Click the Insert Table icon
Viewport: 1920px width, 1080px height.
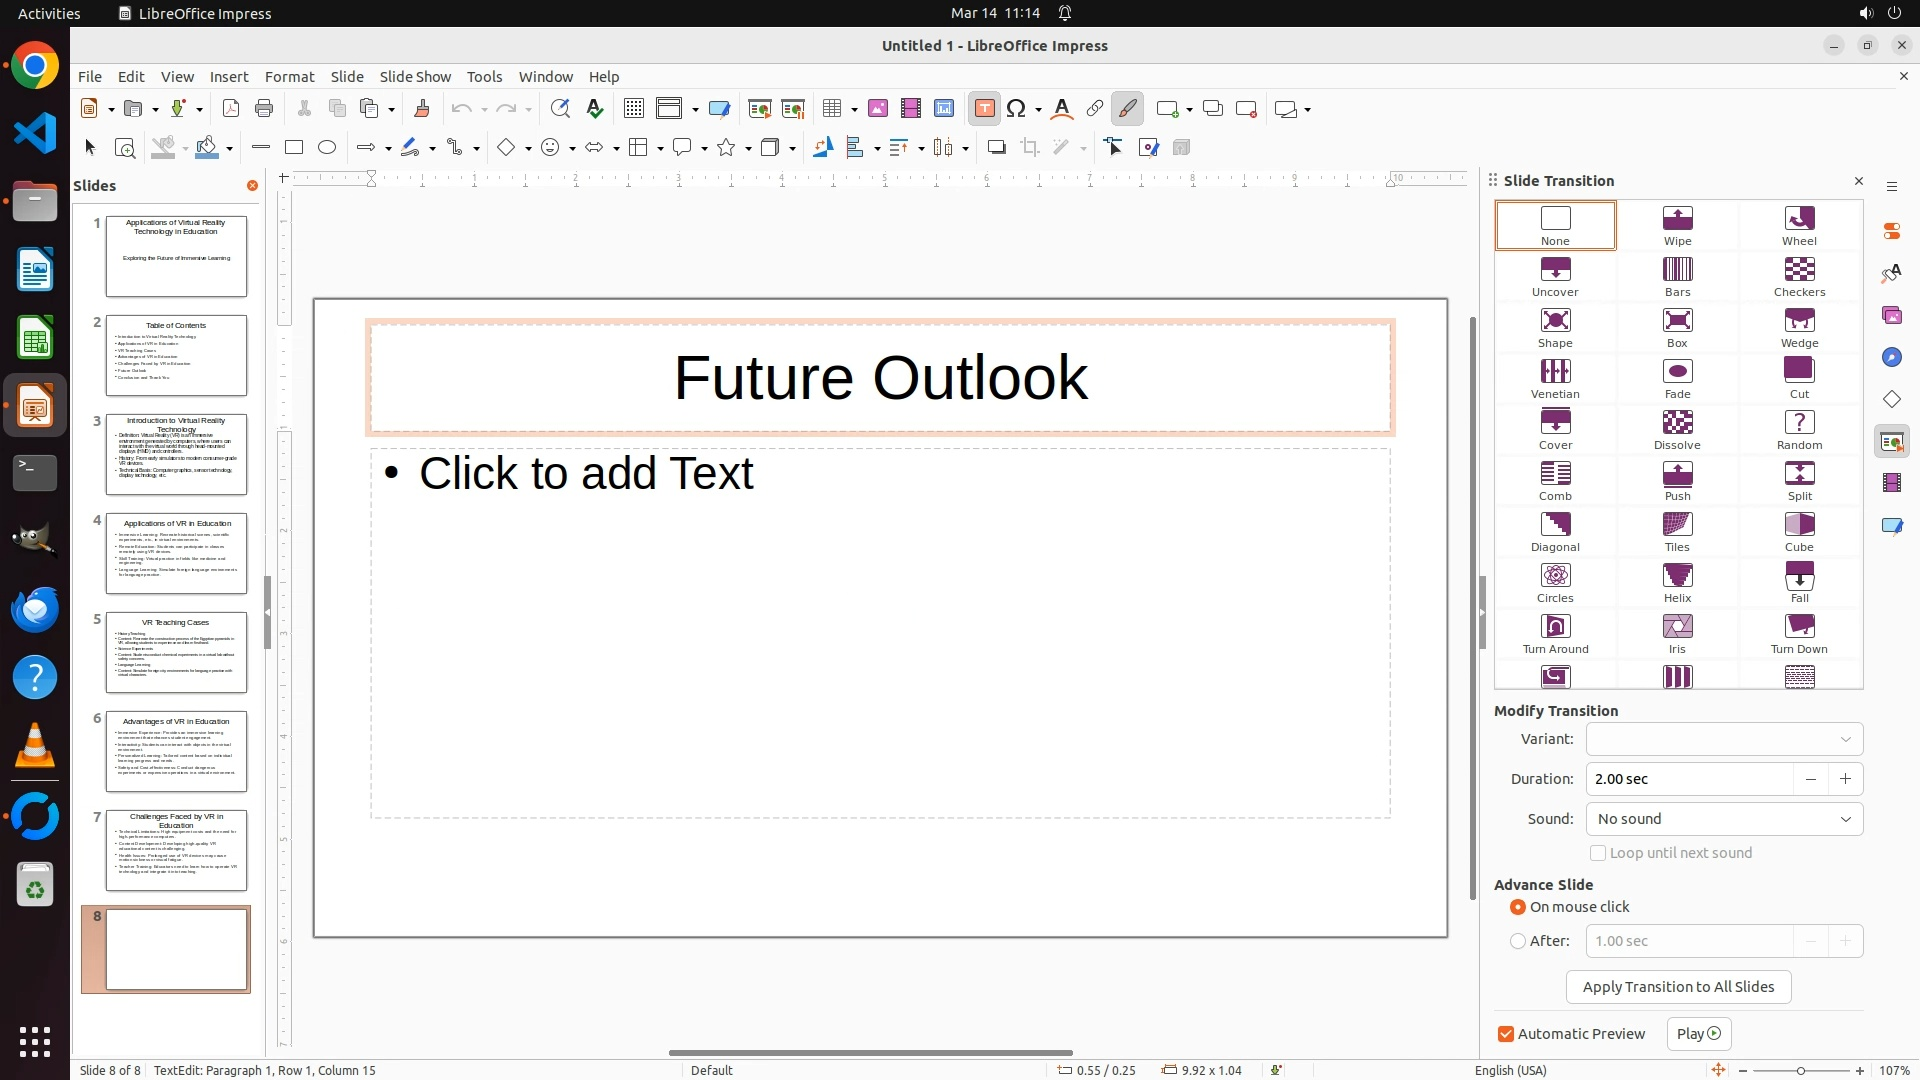click(x=832, y=109)
